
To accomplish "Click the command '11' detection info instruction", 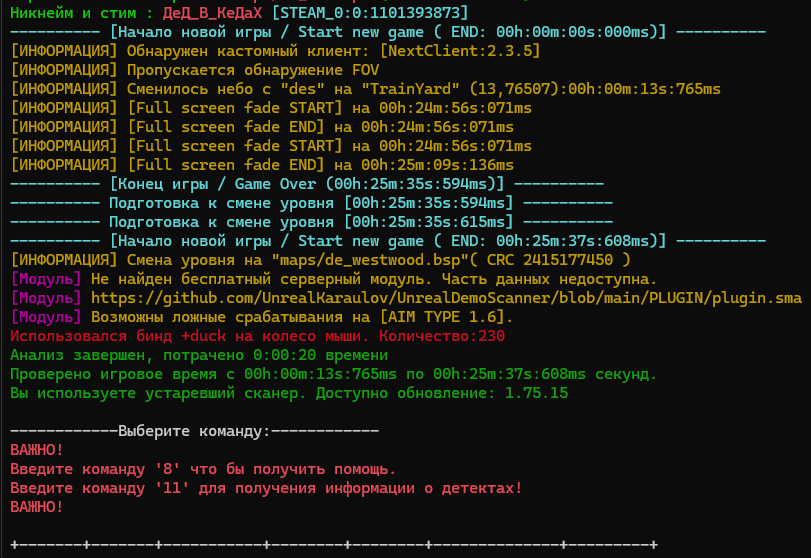I will coord(265,488).
